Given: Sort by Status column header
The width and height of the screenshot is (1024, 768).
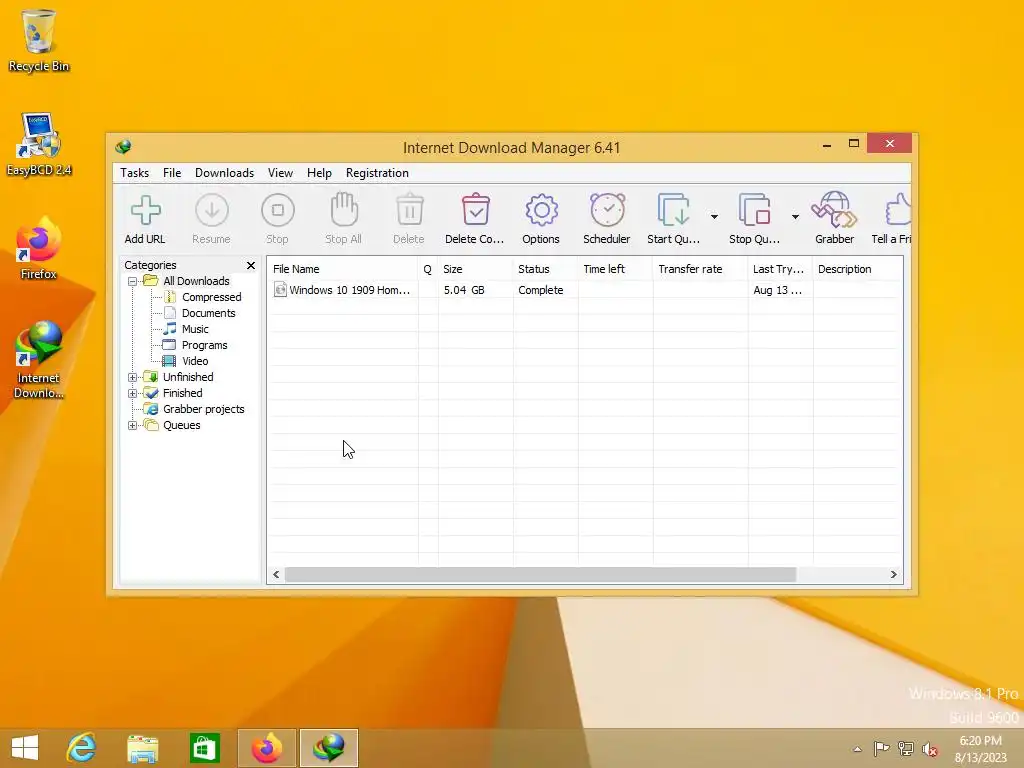Looking at the screenshot, I should pos(545,269).
